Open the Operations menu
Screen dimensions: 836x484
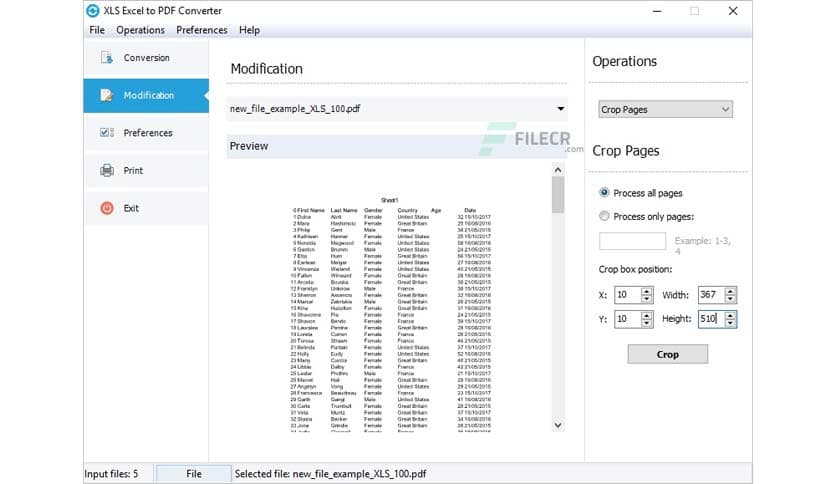point(140,30)
